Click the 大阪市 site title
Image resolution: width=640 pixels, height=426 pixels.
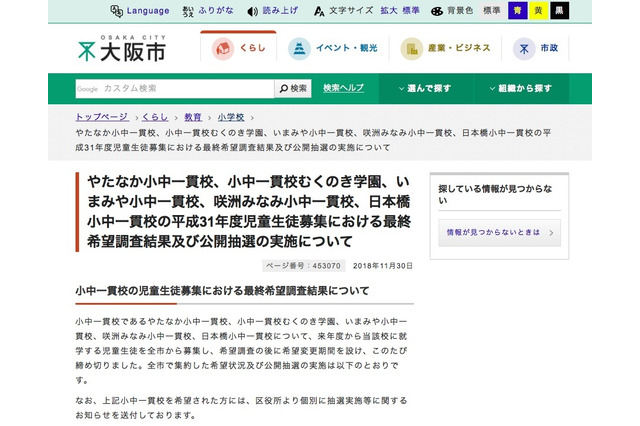[x=133, y=53]
